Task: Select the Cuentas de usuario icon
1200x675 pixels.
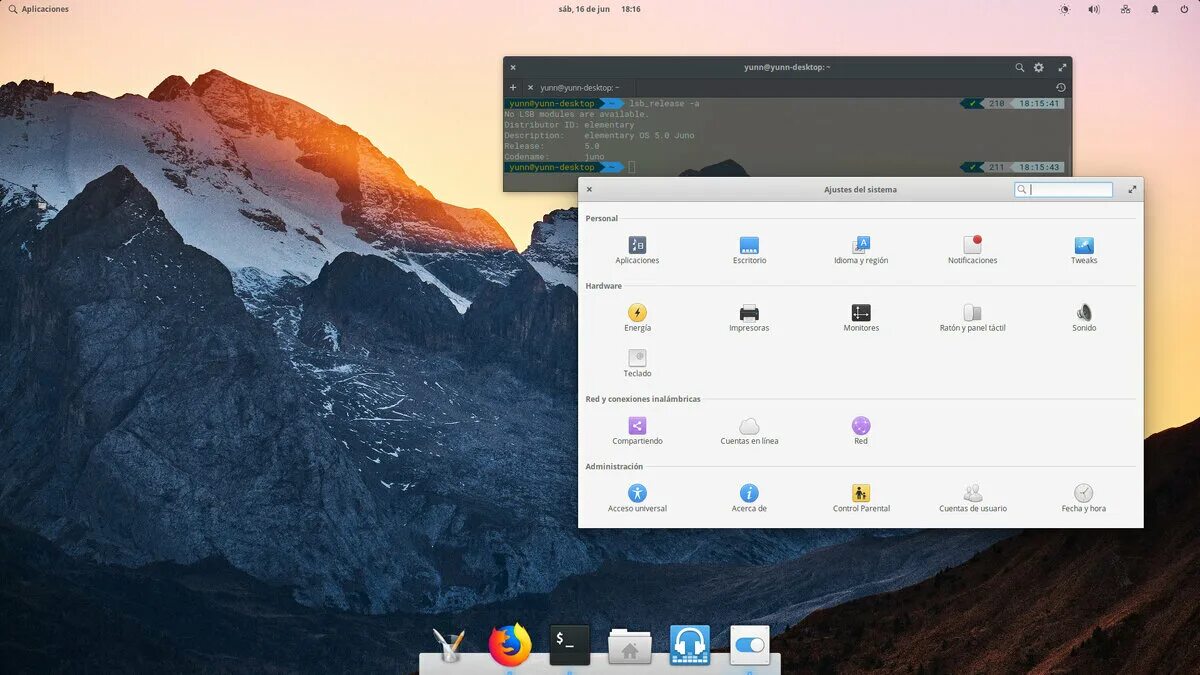Action: coord(971,494)
